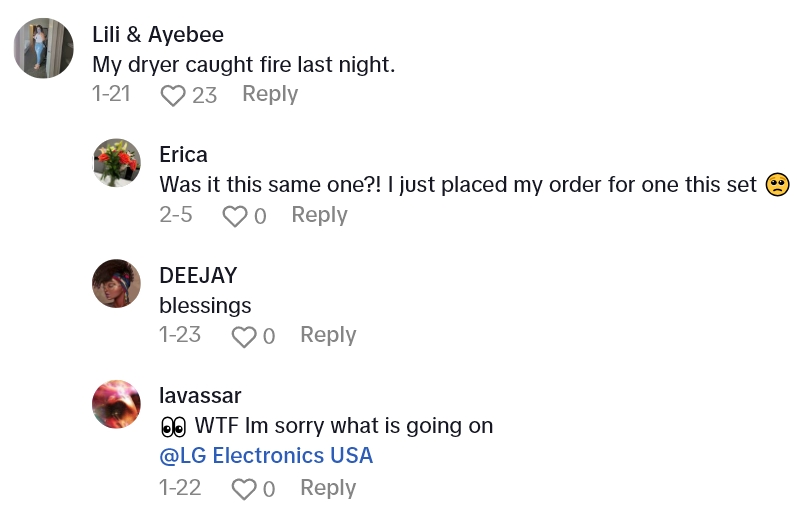Image resolution: width=797 pixels, height=516 pixels.
Task: Click the Erica username
Action: [184, 155]
